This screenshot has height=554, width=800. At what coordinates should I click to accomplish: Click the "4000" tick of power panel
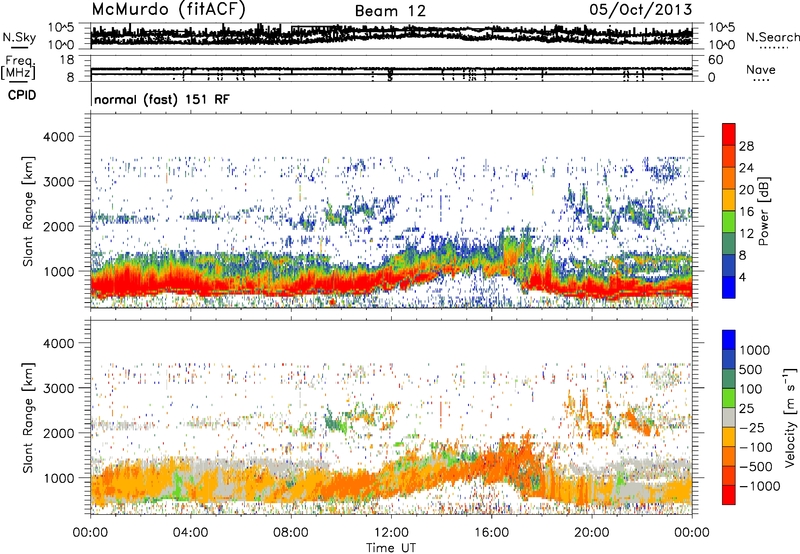(x=59, y=137)
